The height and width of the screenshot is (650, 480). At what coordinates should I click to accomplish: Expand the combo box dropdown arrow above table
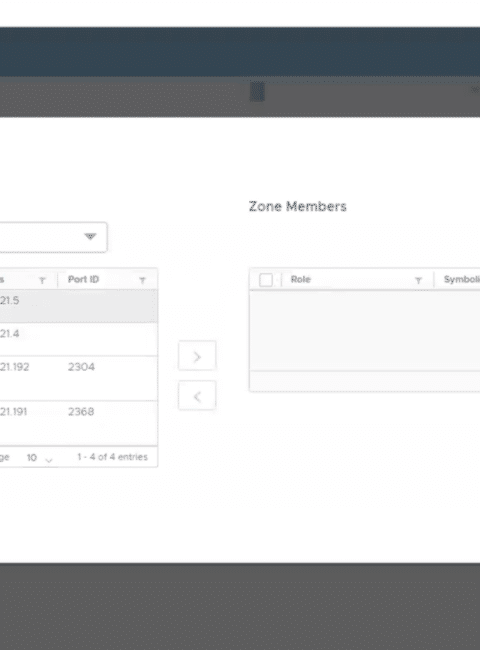(x=90, y=237)
